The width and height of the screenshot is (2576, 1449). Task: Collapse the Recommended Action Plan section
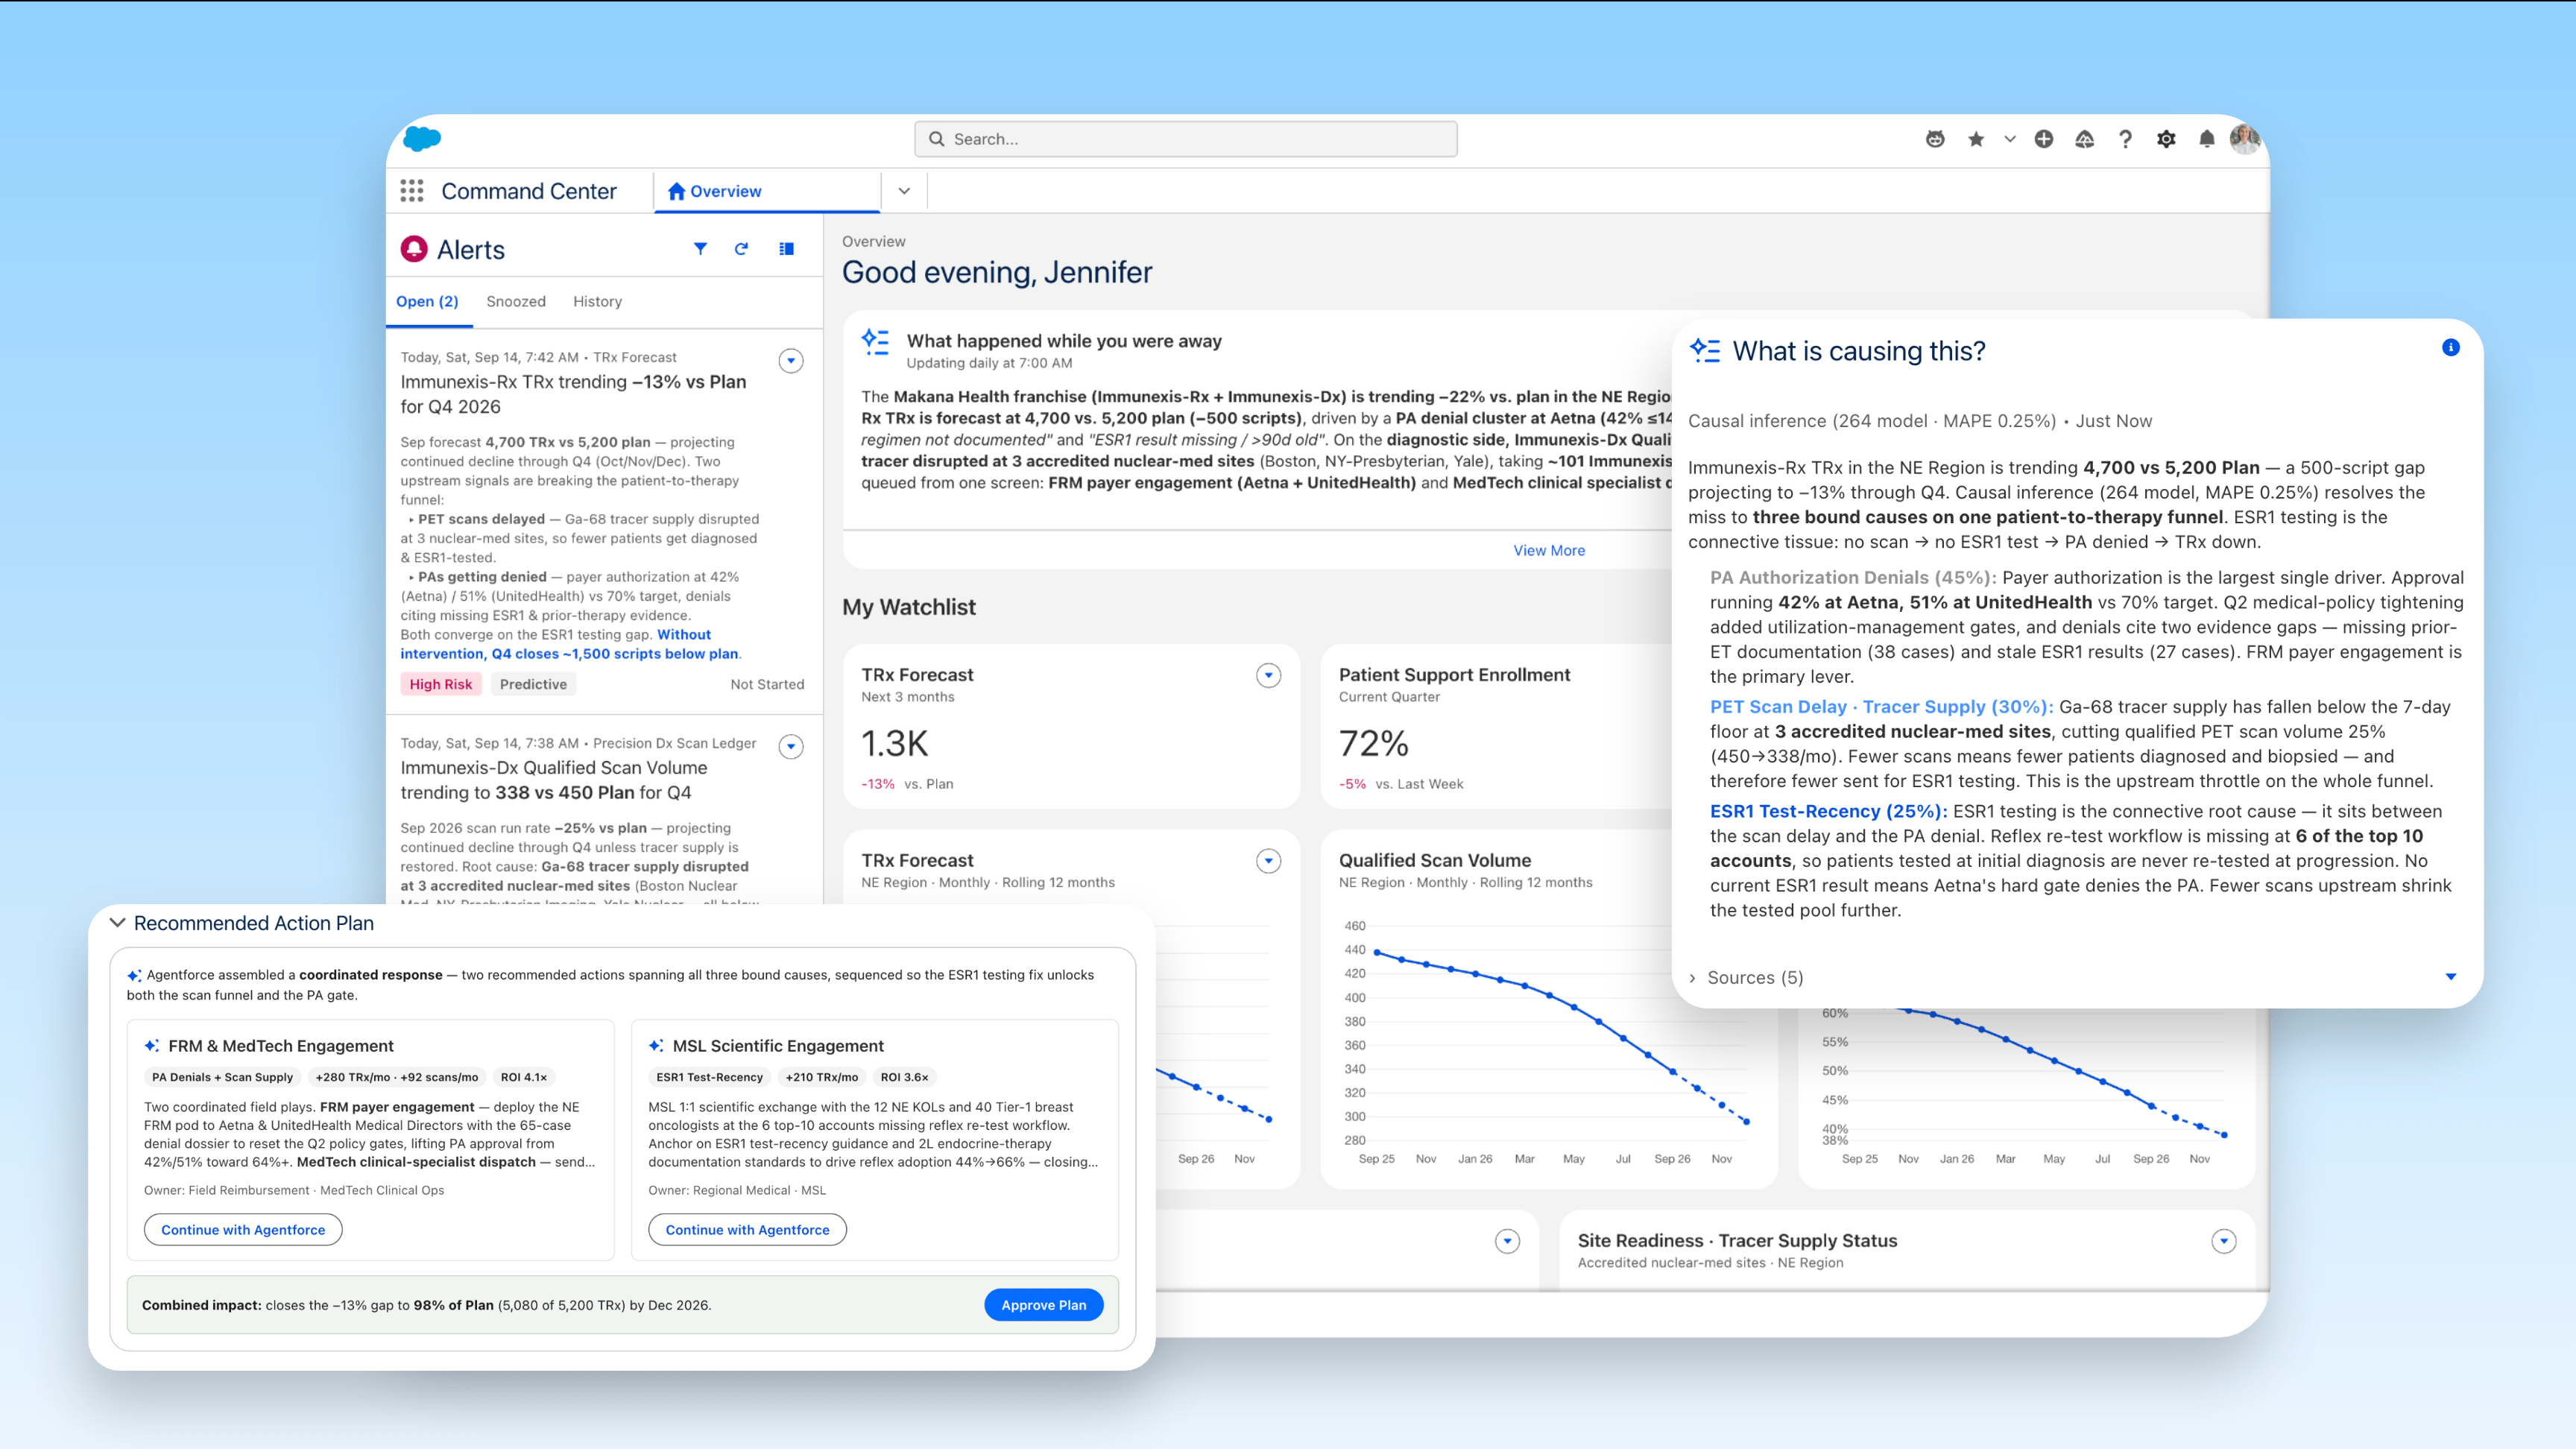[117, 923]
